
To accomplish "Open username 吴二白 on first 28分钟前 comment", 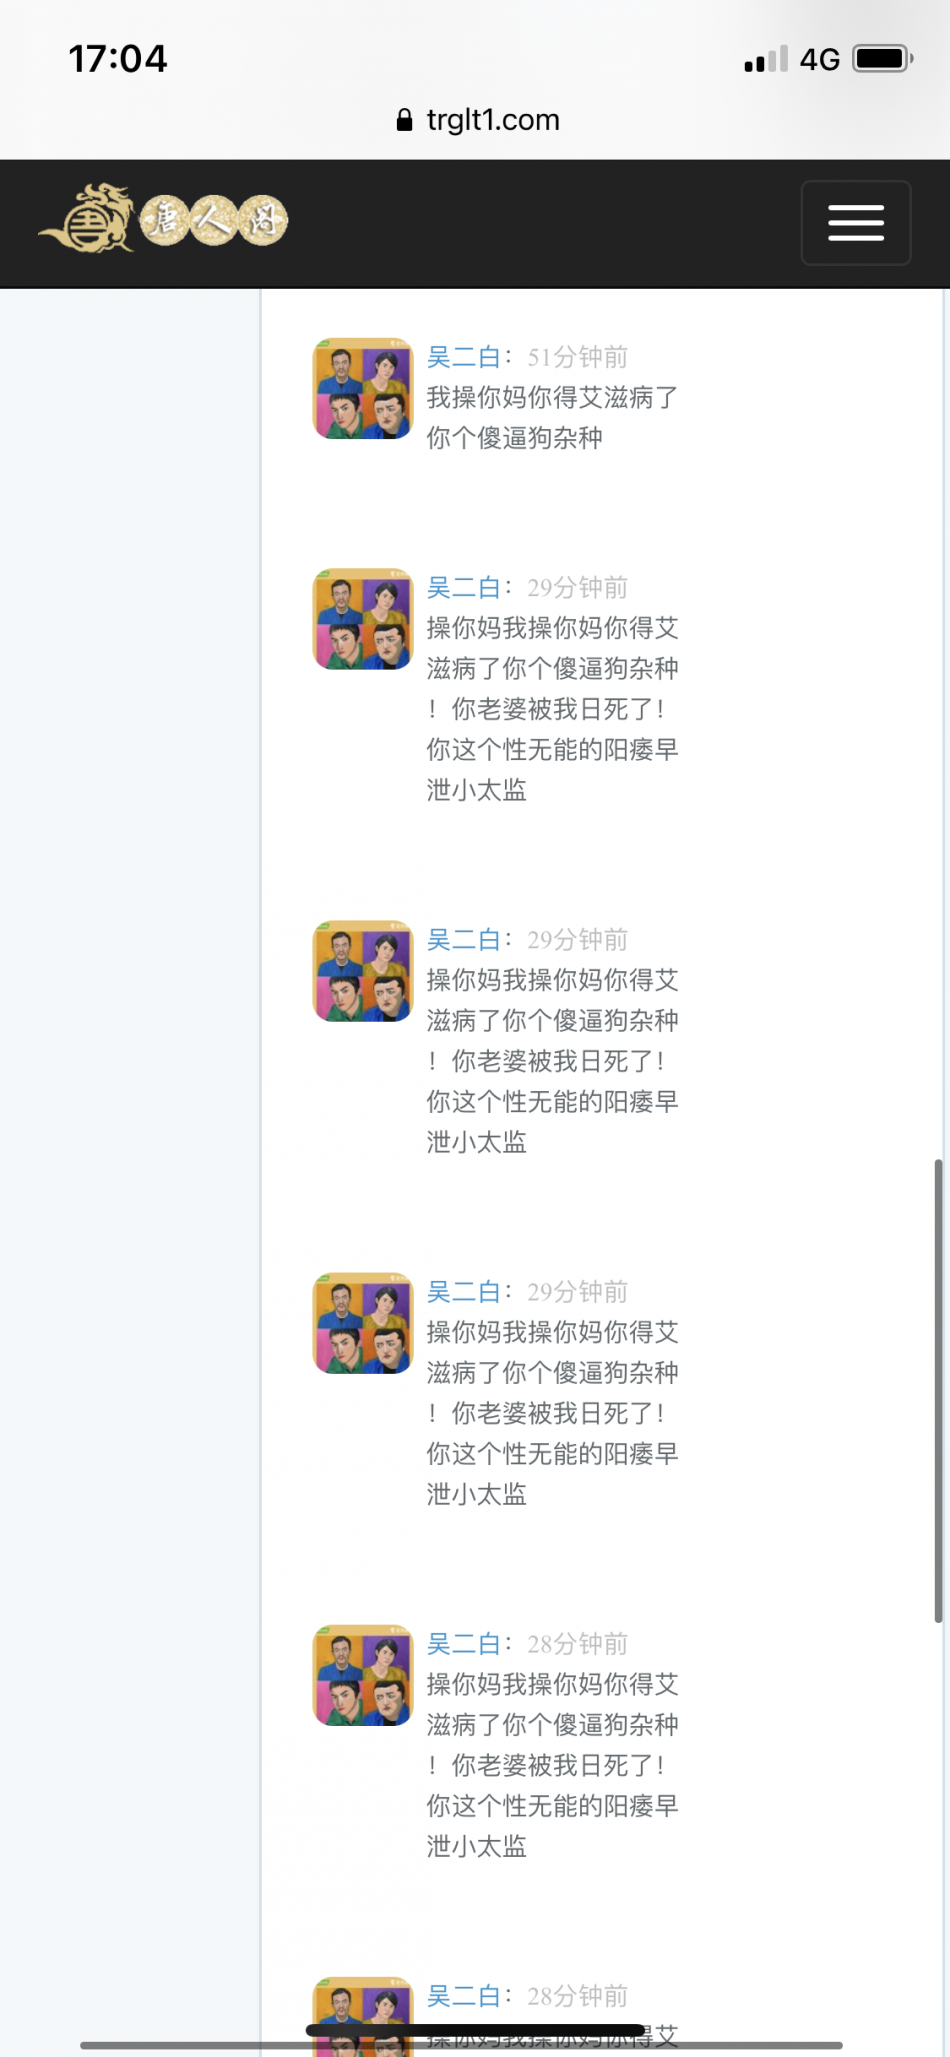I will pyautogui.click(x=464, y=1644).
